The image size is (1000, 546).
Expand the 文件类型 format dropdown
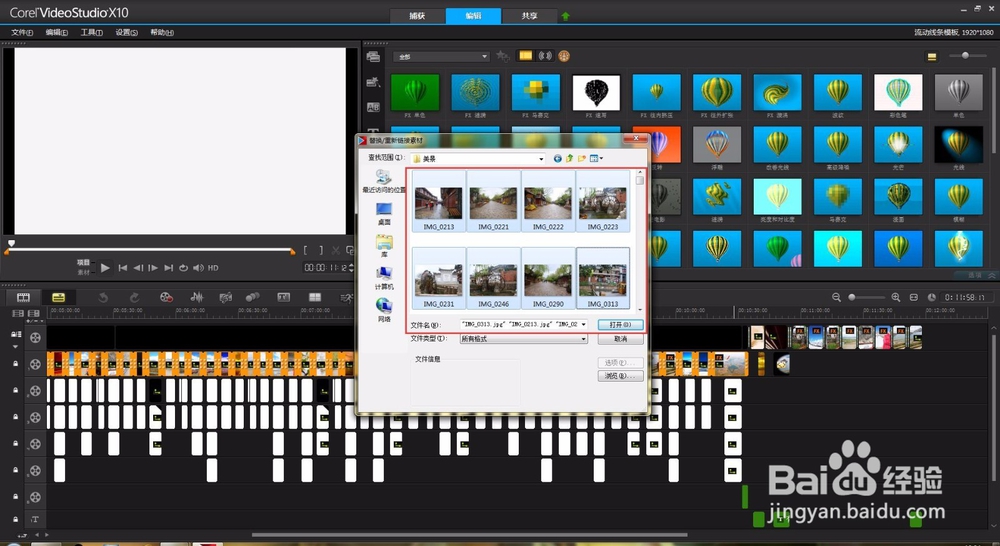[584, 339]
